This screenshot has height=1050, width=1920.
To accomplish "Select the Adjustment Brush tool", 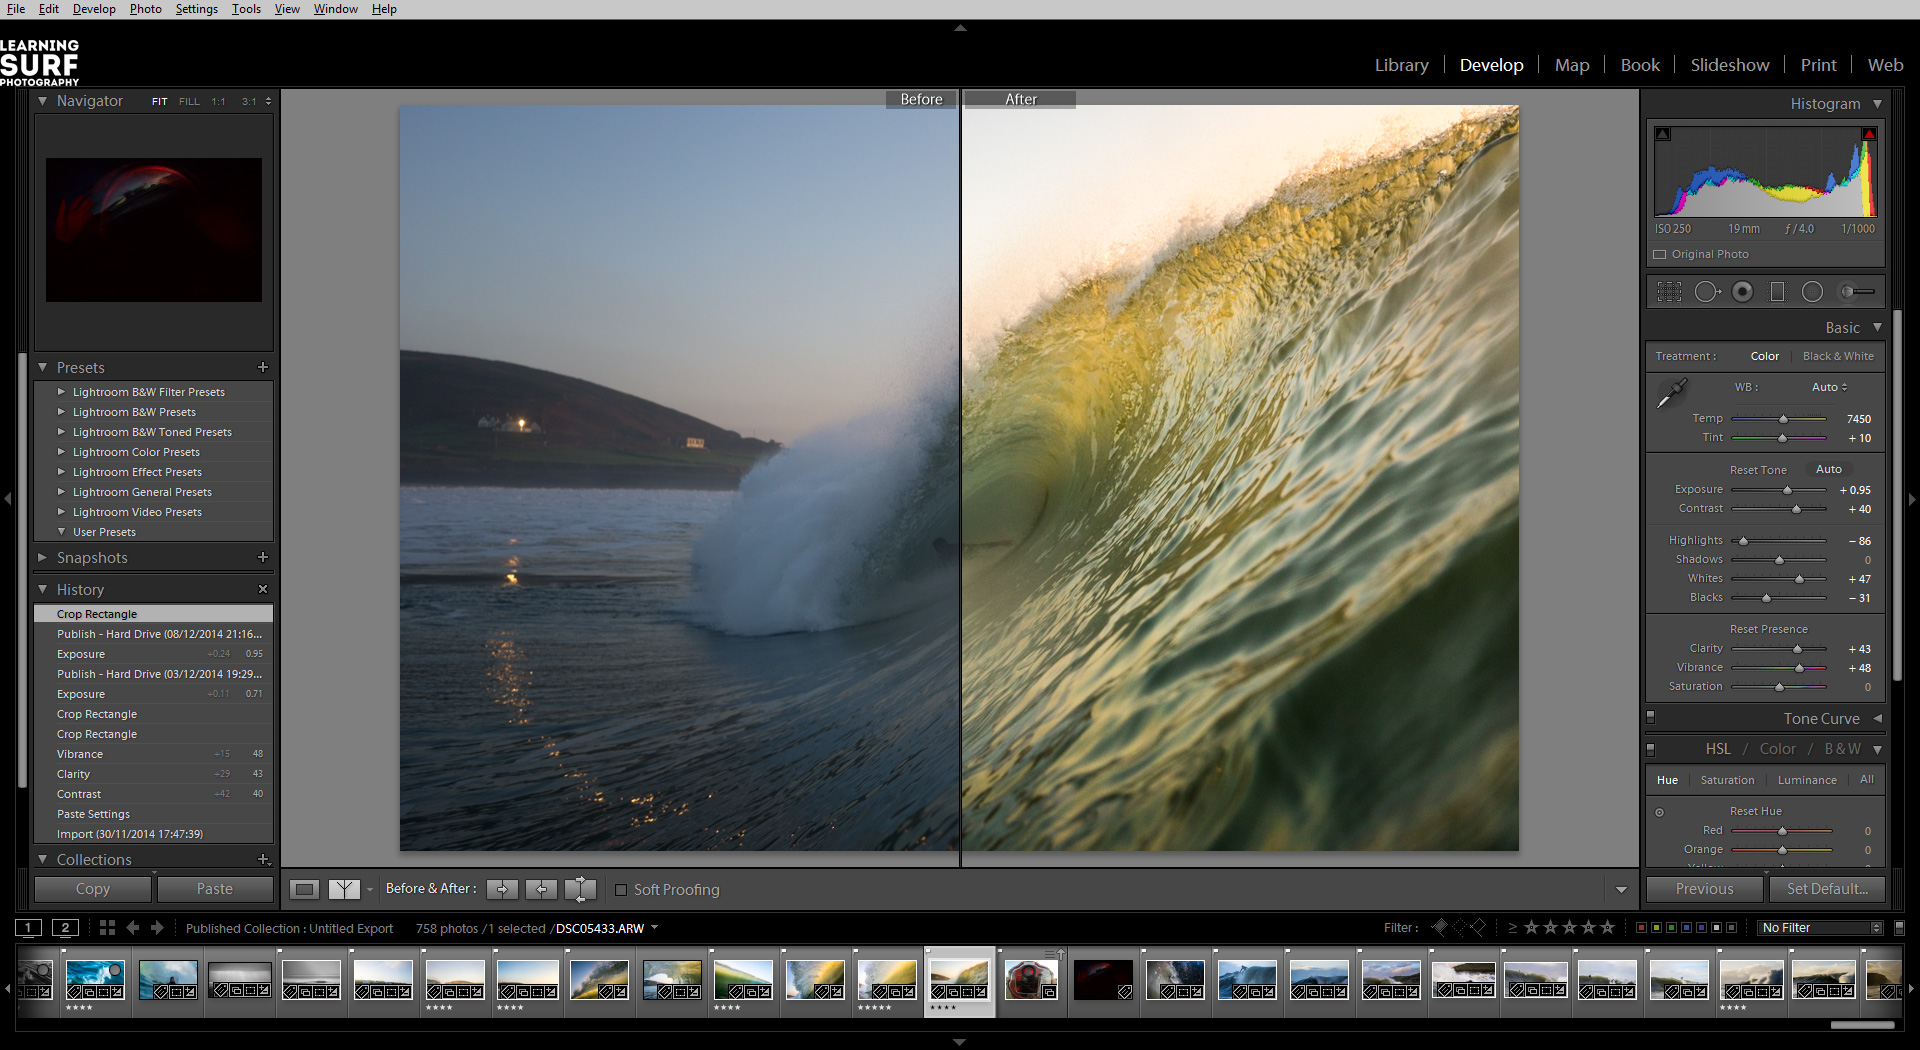I will tap(1856, 292).
